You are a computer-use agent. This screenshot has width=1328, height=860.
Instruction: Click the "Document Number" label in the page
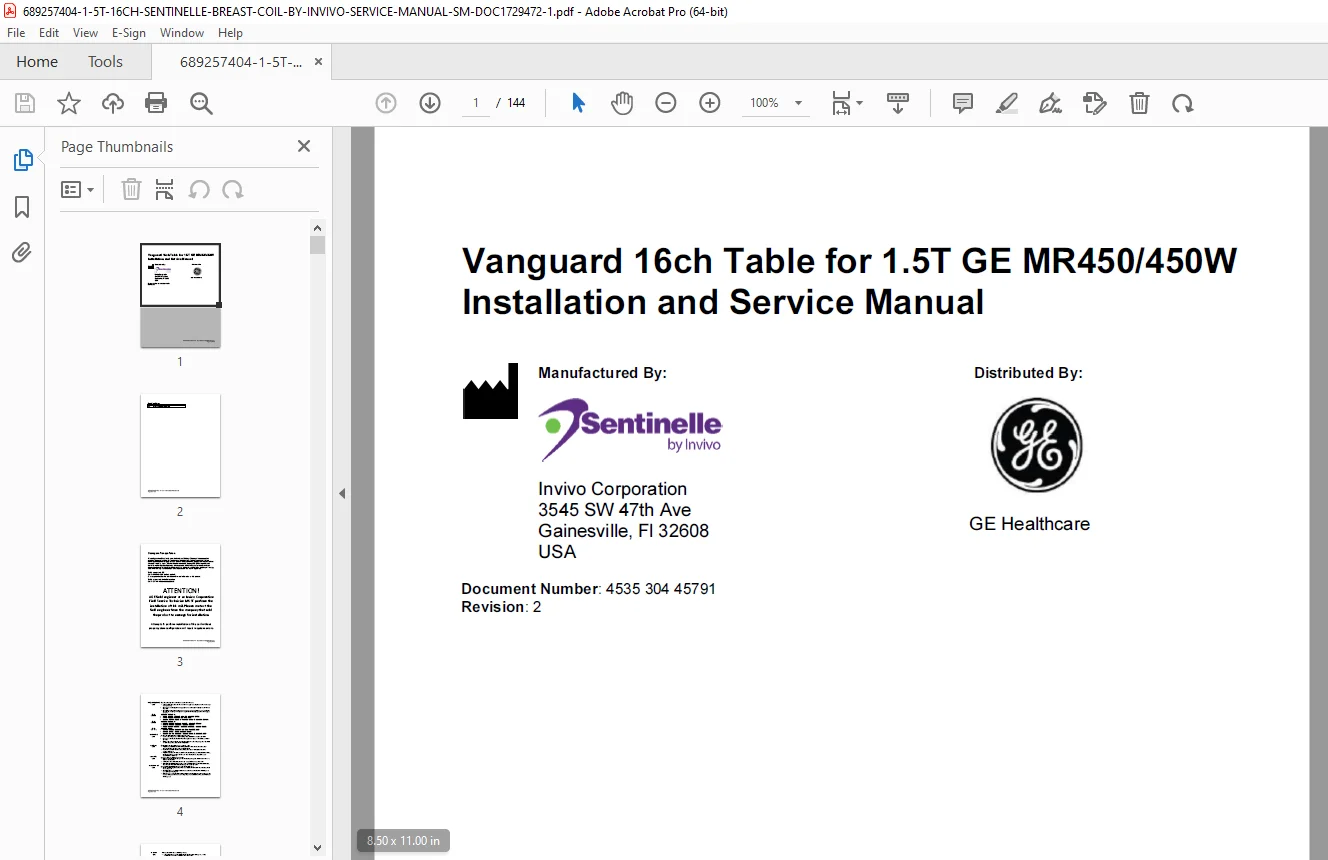[529, 589]
